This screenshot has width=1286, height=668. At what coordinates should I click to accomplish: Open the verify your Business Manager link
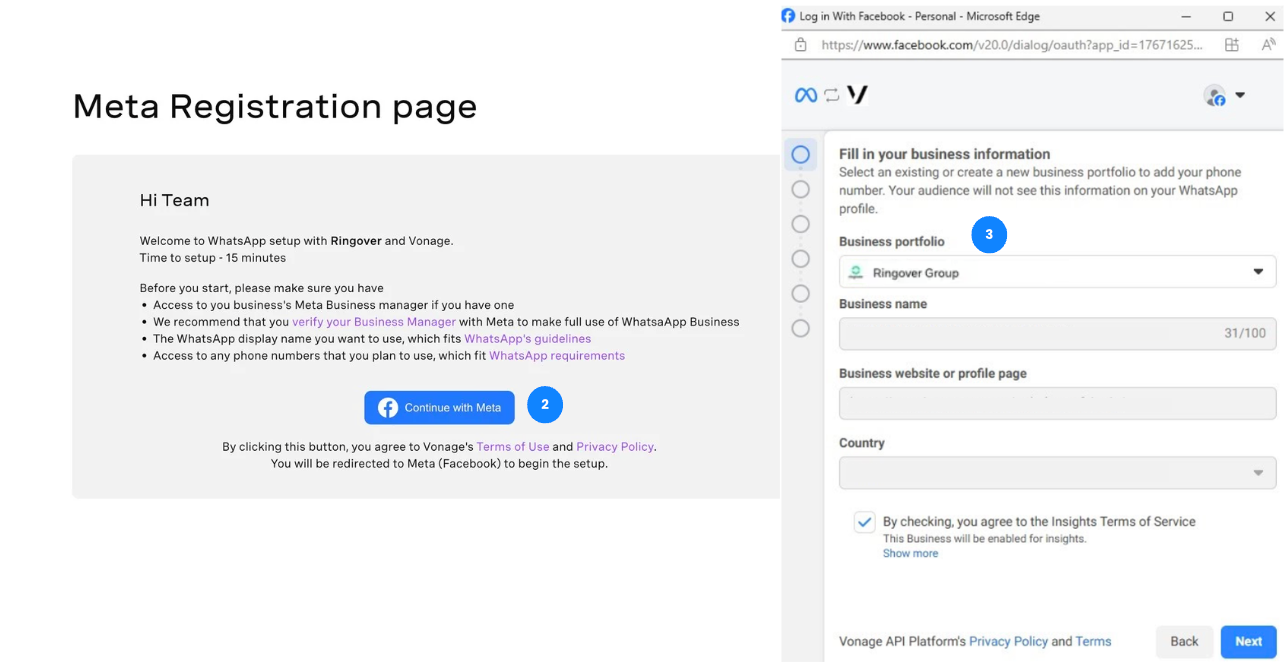click(374, 322)
